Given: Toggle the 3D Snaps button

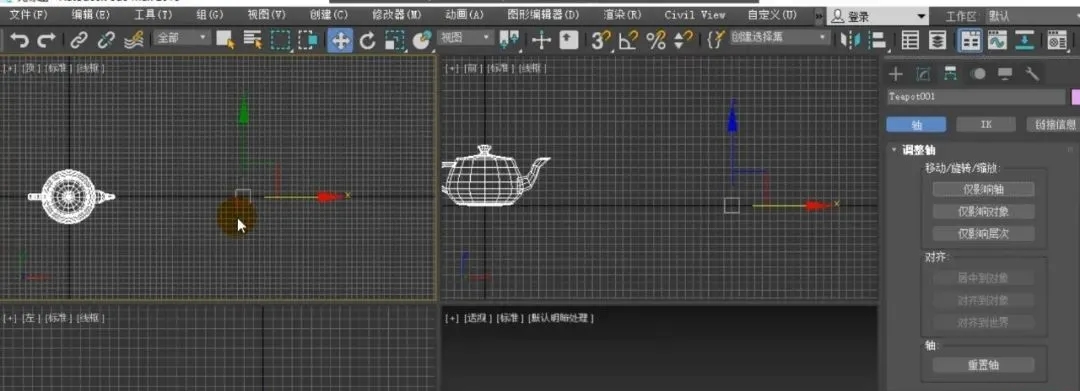Looking at the screenshot, I should (x=600, y=41).
